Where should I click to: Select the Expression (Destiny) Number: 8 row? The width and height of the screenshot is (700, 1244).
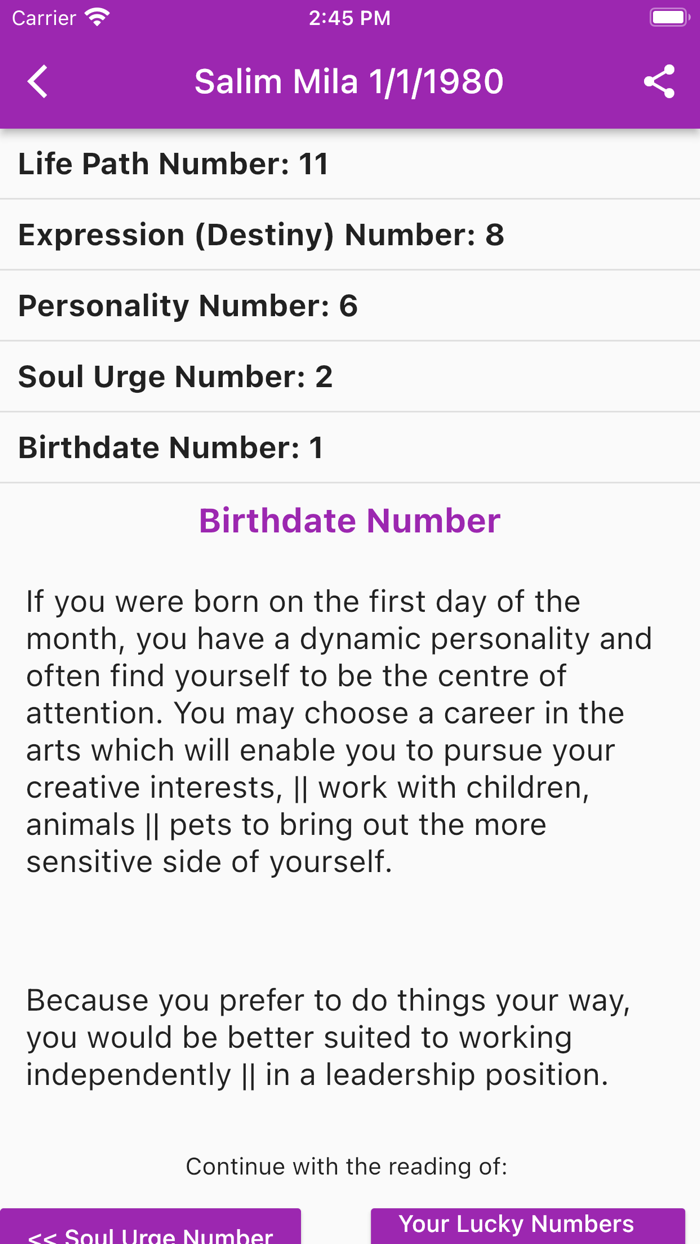350,234
